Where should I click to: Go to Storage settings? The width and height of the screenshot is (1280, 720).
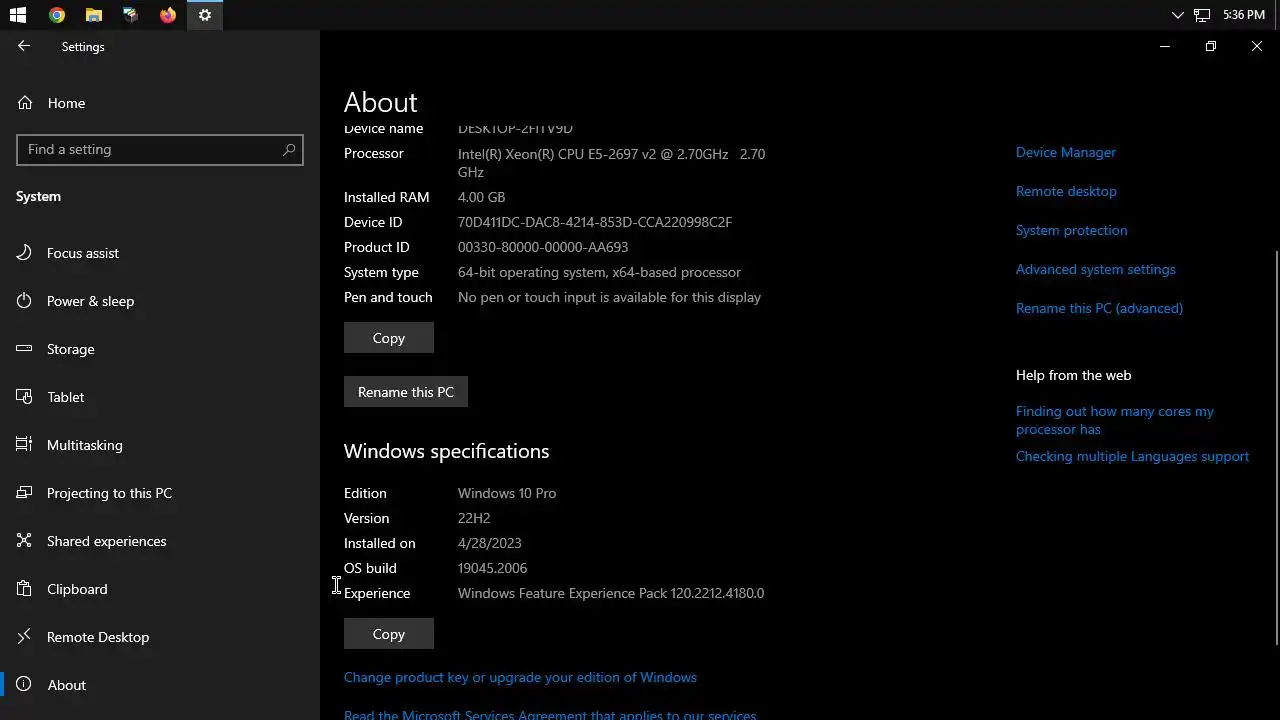pyautogui.click(x=160, y=349)
